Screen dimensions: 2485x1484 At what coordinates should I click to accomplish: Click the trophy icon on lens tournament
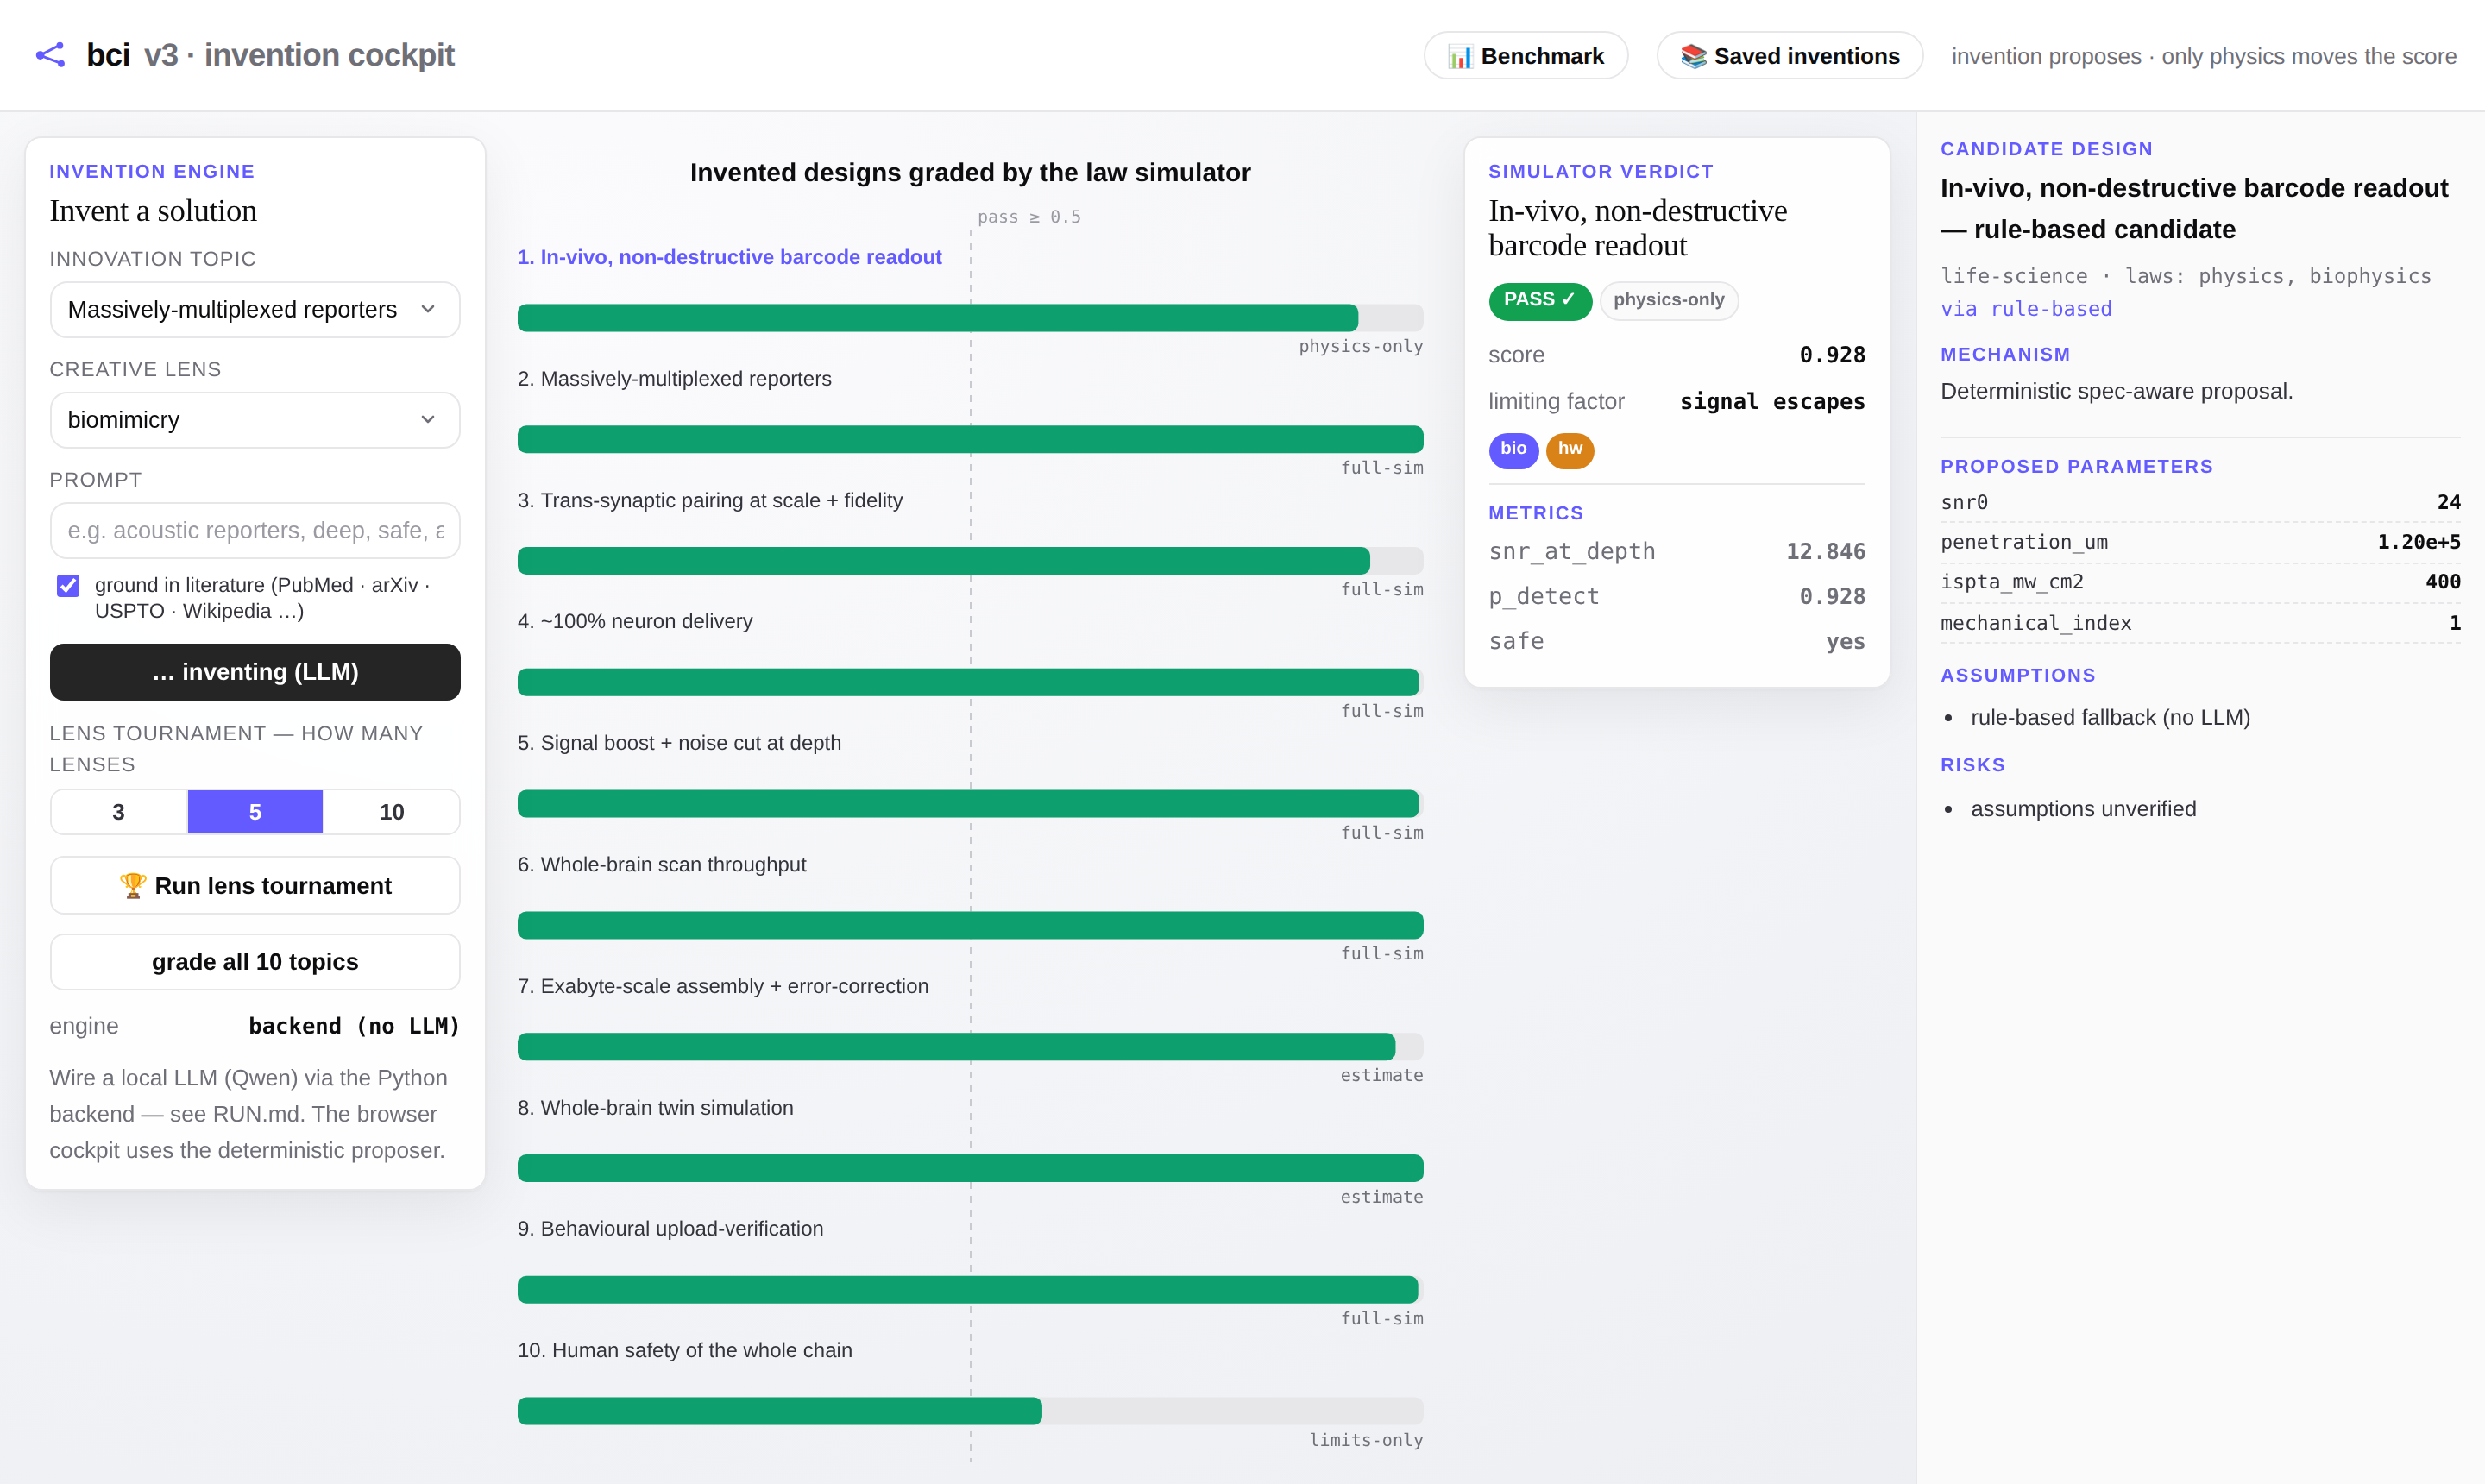(x=133, y=886)
